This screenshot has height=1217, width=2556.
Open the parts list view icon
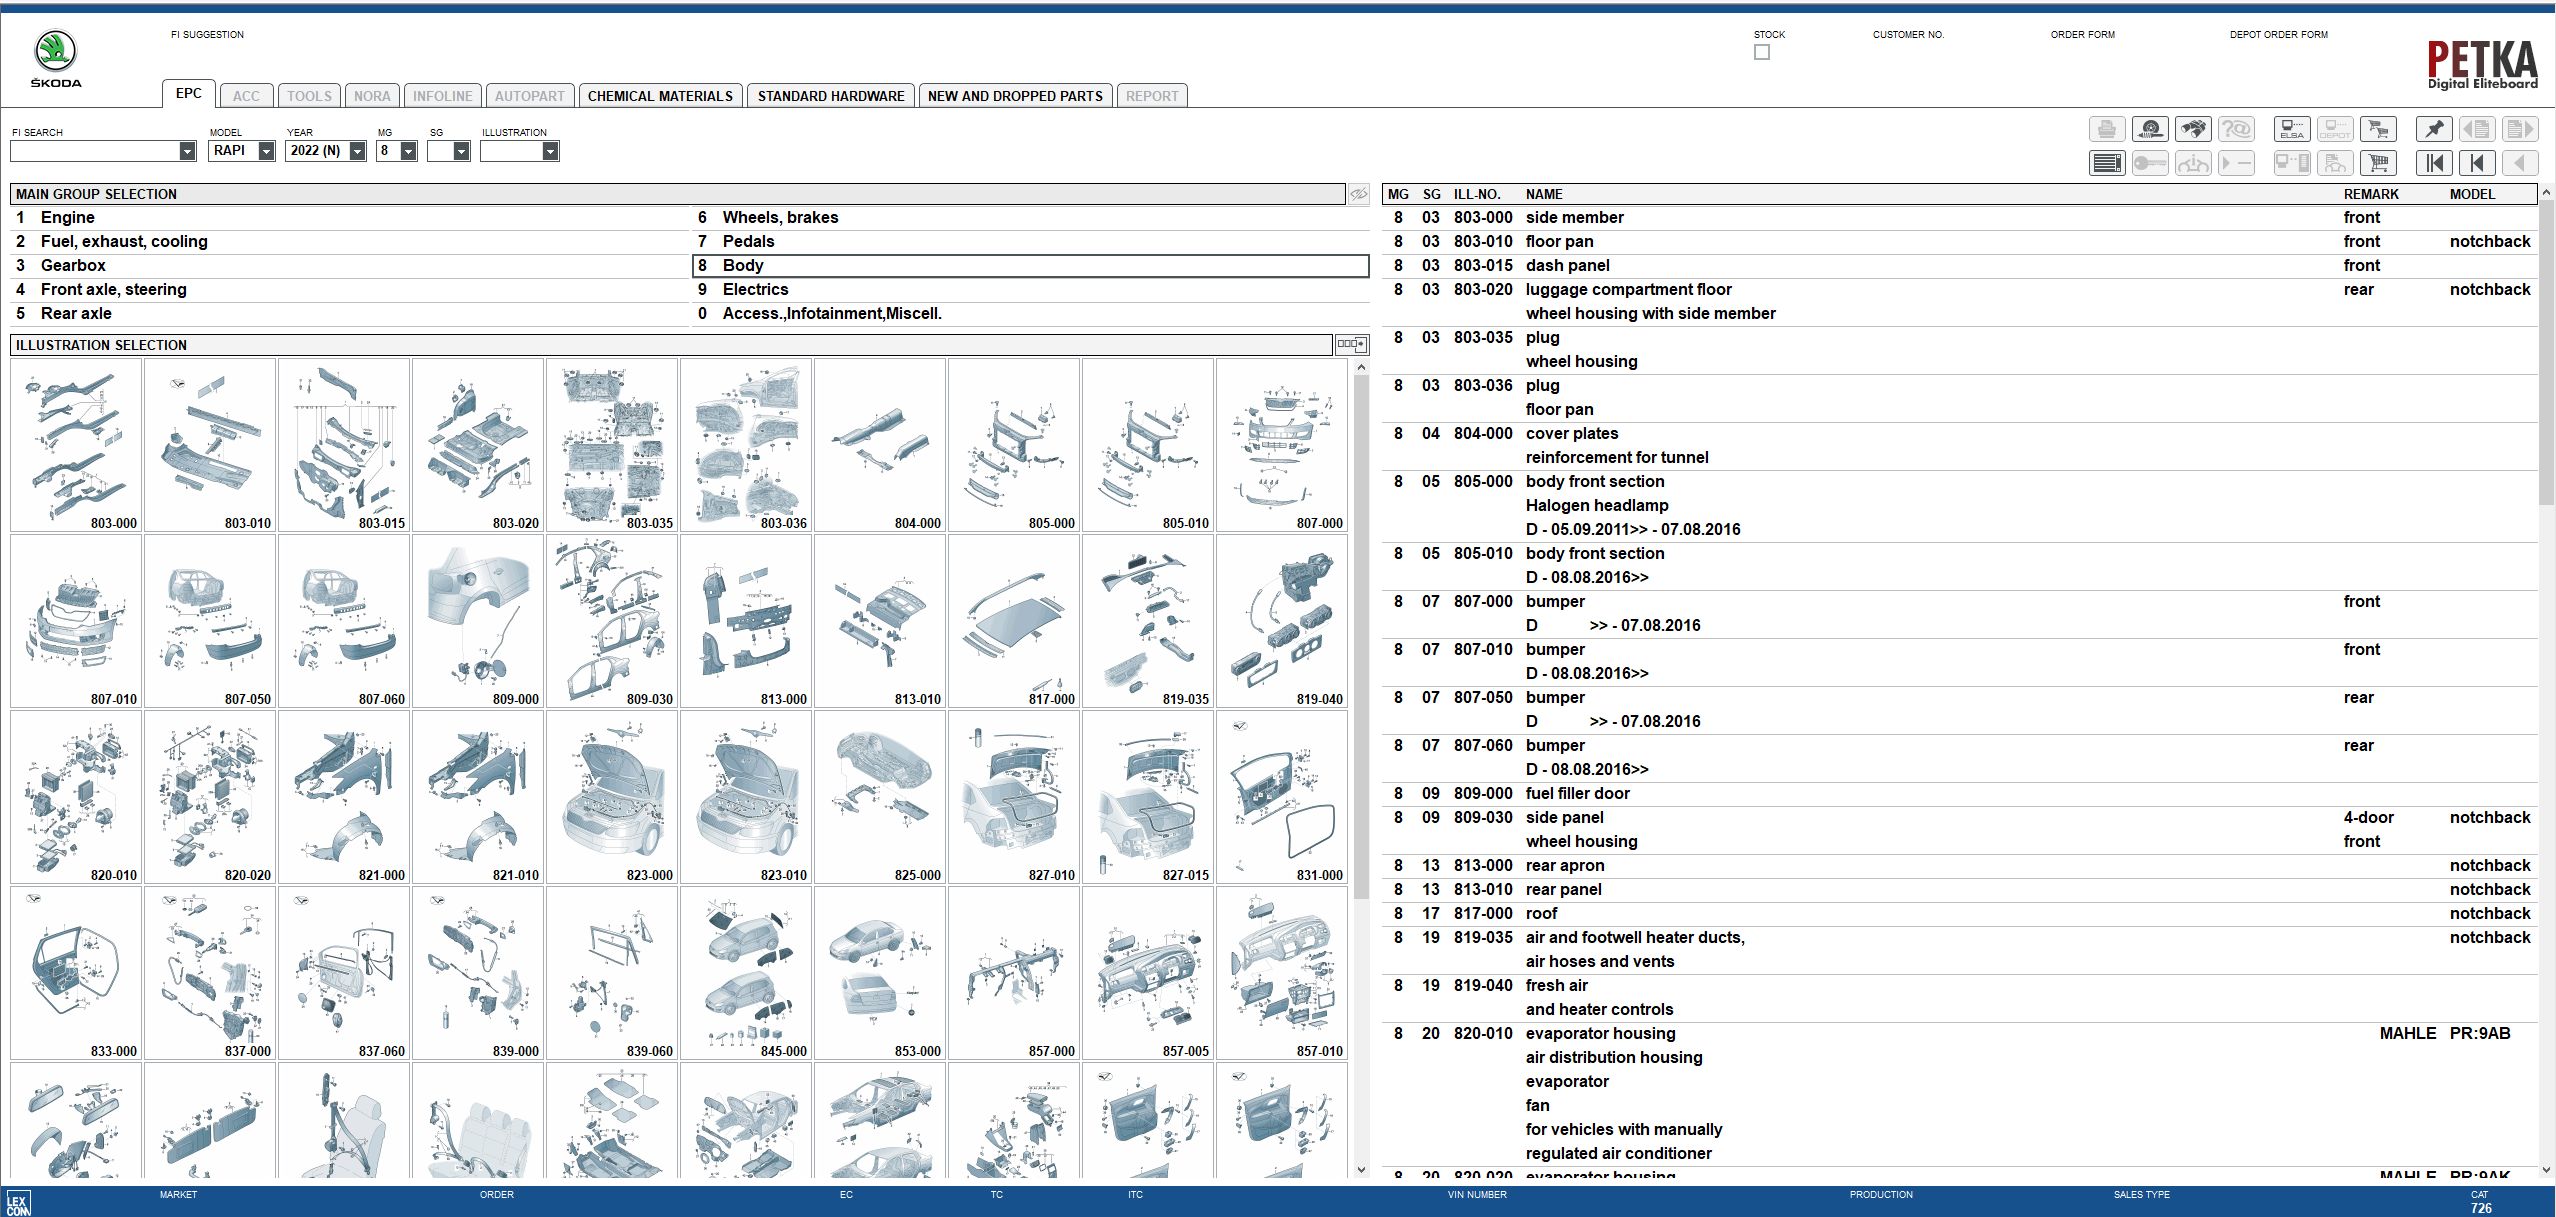[x=2107, y=163]
